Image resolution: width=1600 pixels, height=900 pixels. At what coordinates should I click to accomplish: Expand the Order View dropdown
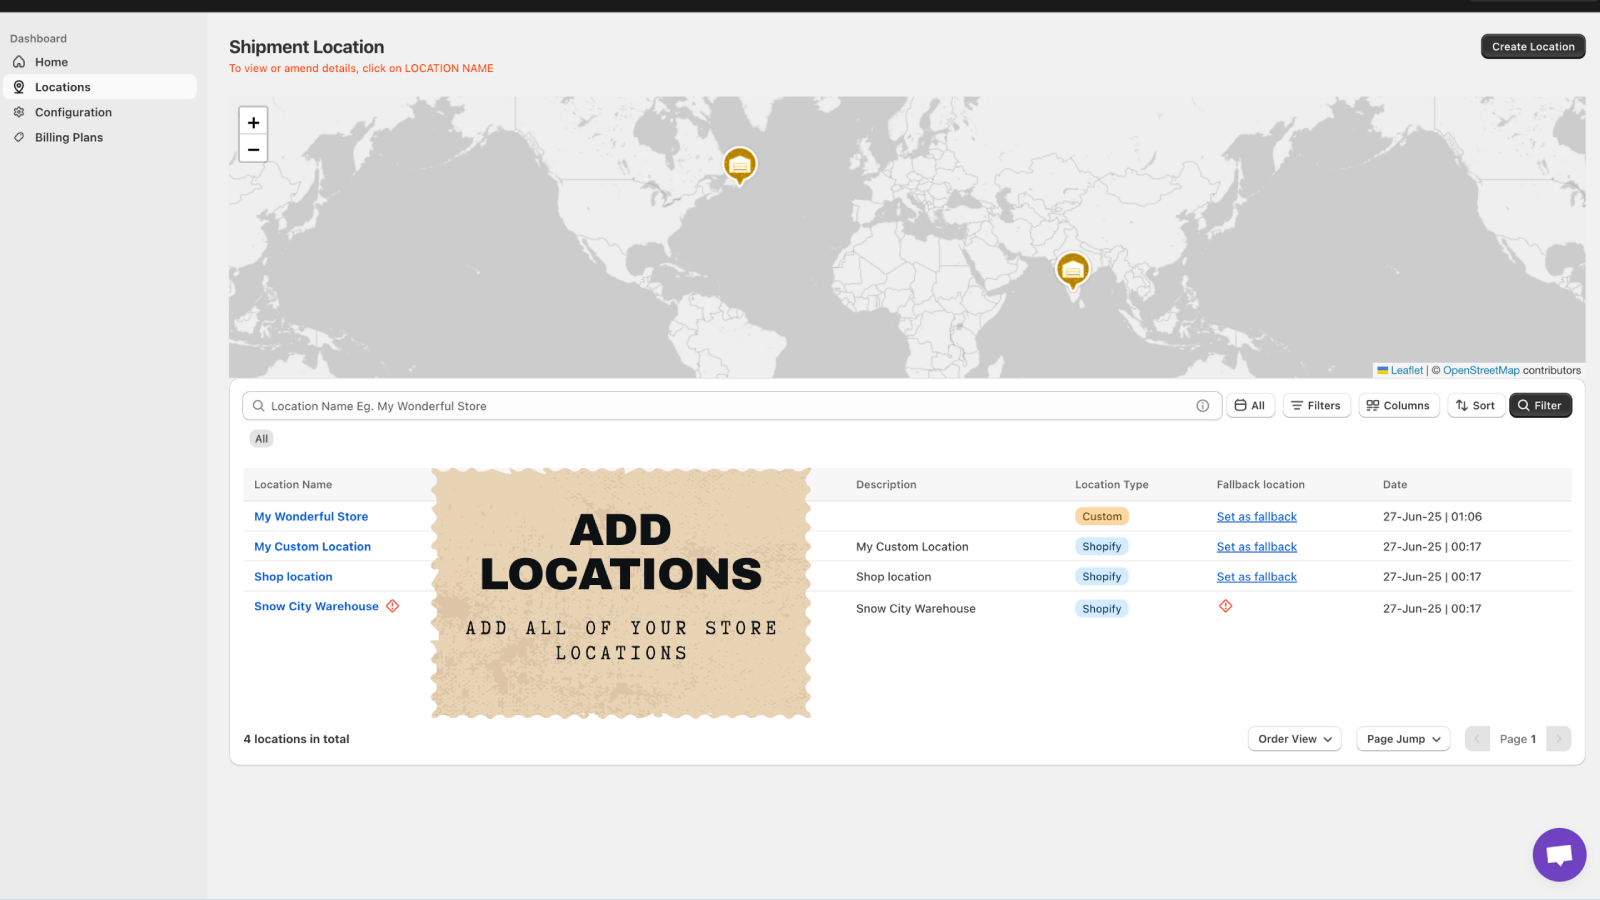pos(1295,739)
